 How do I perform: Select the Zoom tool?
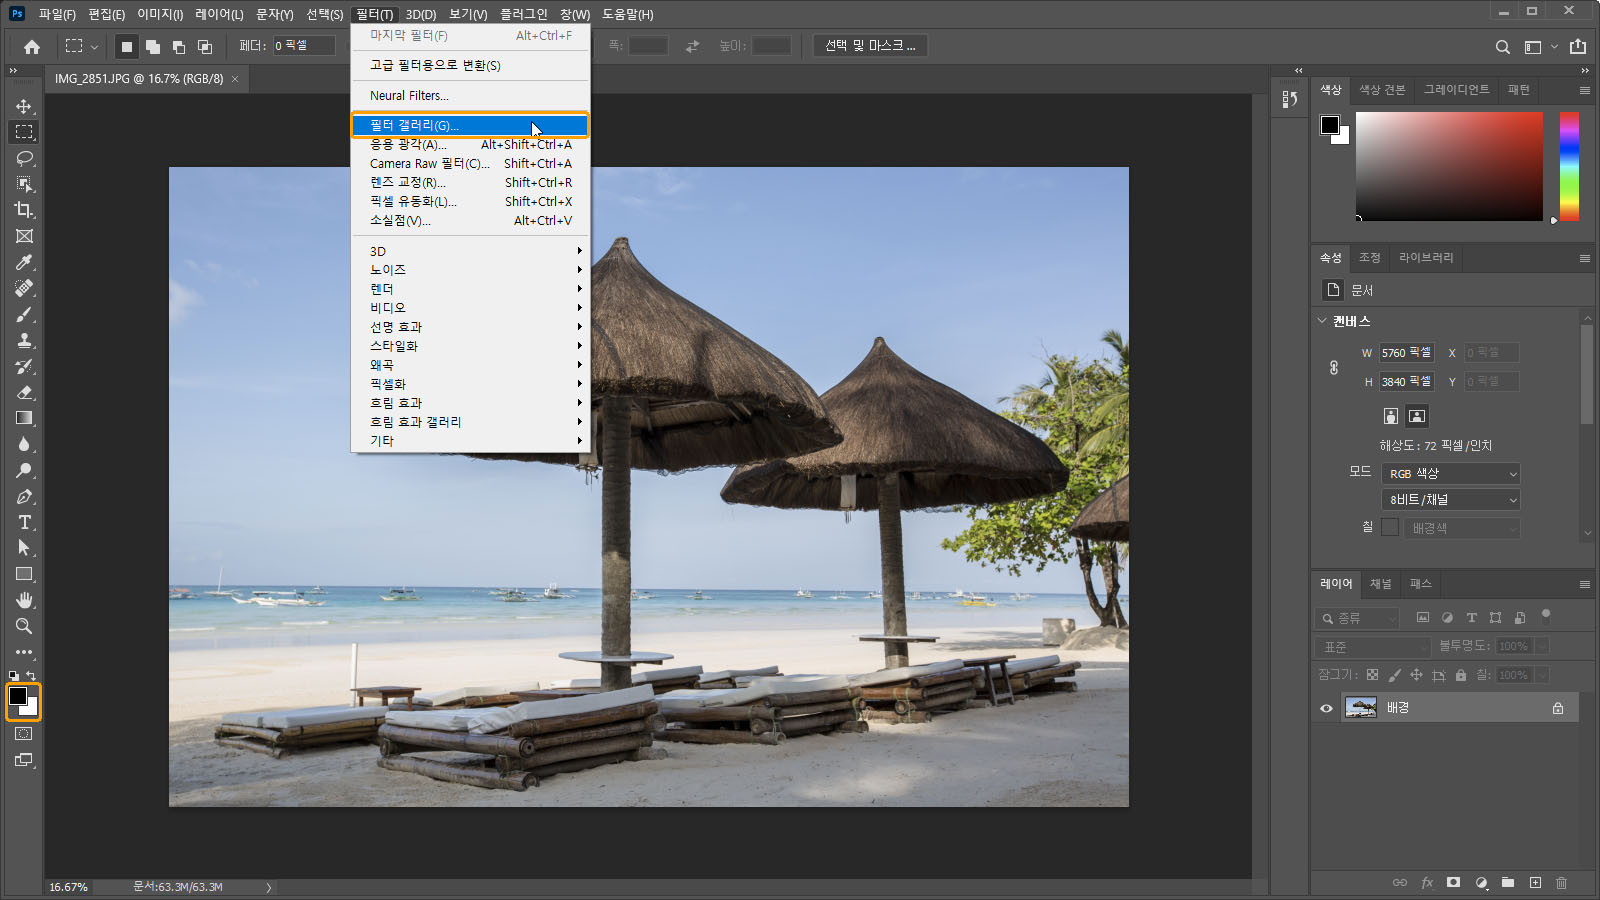click(24, 626)
